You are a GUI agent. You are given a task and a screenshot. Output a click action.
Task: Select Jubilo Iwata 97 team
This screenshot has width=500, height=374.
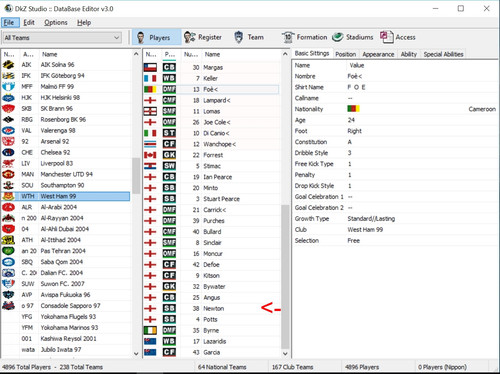pos(66,350)
